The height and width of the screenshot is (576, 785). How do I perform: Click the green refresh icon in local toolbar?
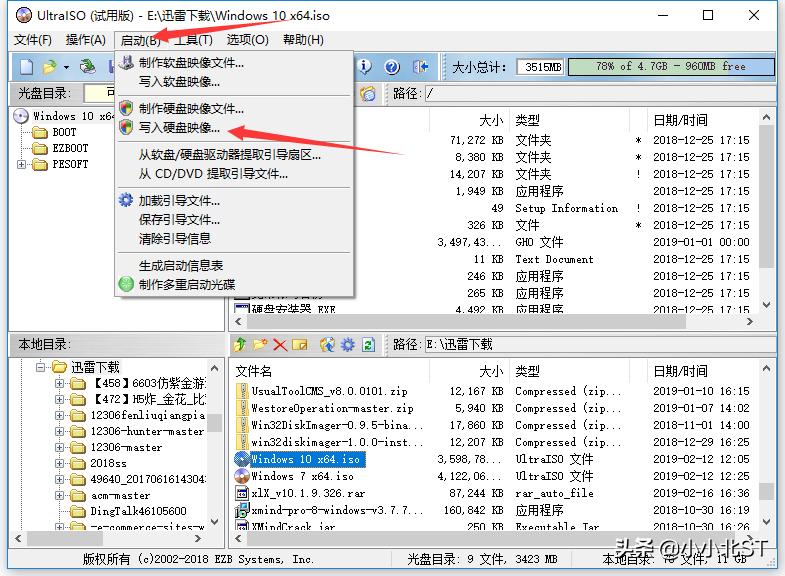click(x=368, y=344)
